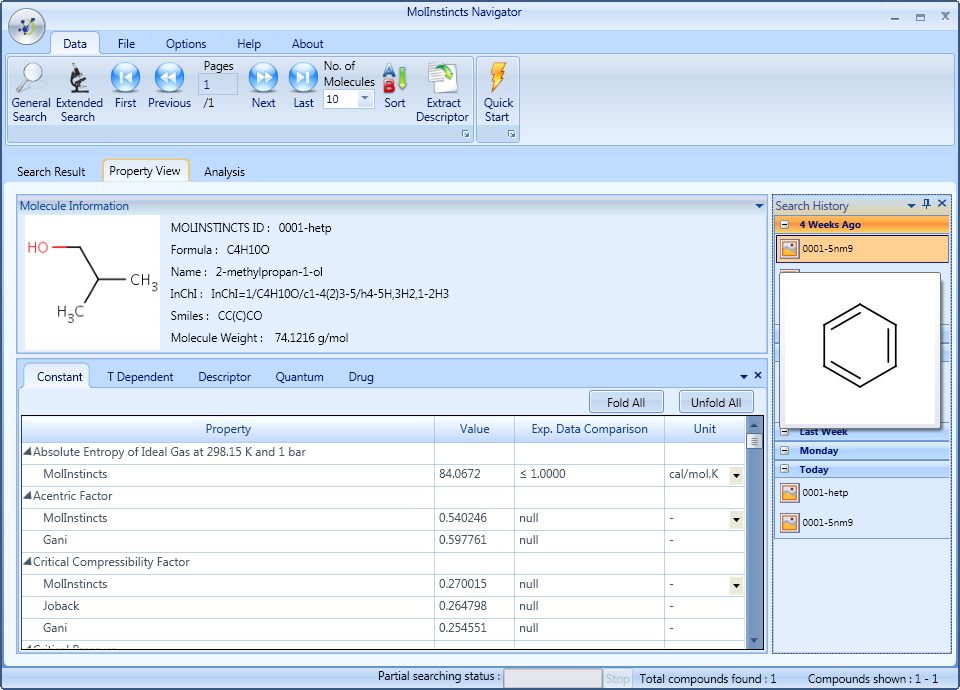Viewport: 960px width, 690px height.
Task: Click the 2-methylpropan-1-ol structure image
Action: click(92, 282)
